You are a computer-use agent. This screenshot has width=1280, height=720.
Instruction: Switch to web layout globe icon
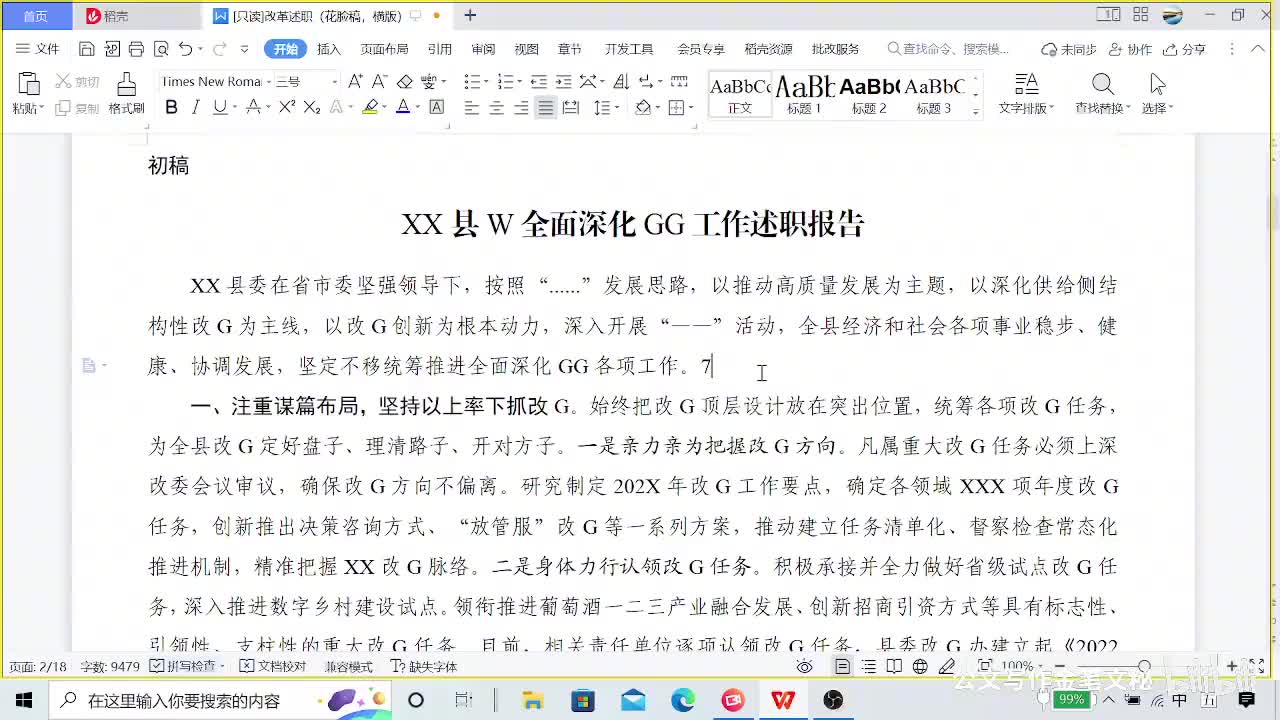(x=920, y=667)
